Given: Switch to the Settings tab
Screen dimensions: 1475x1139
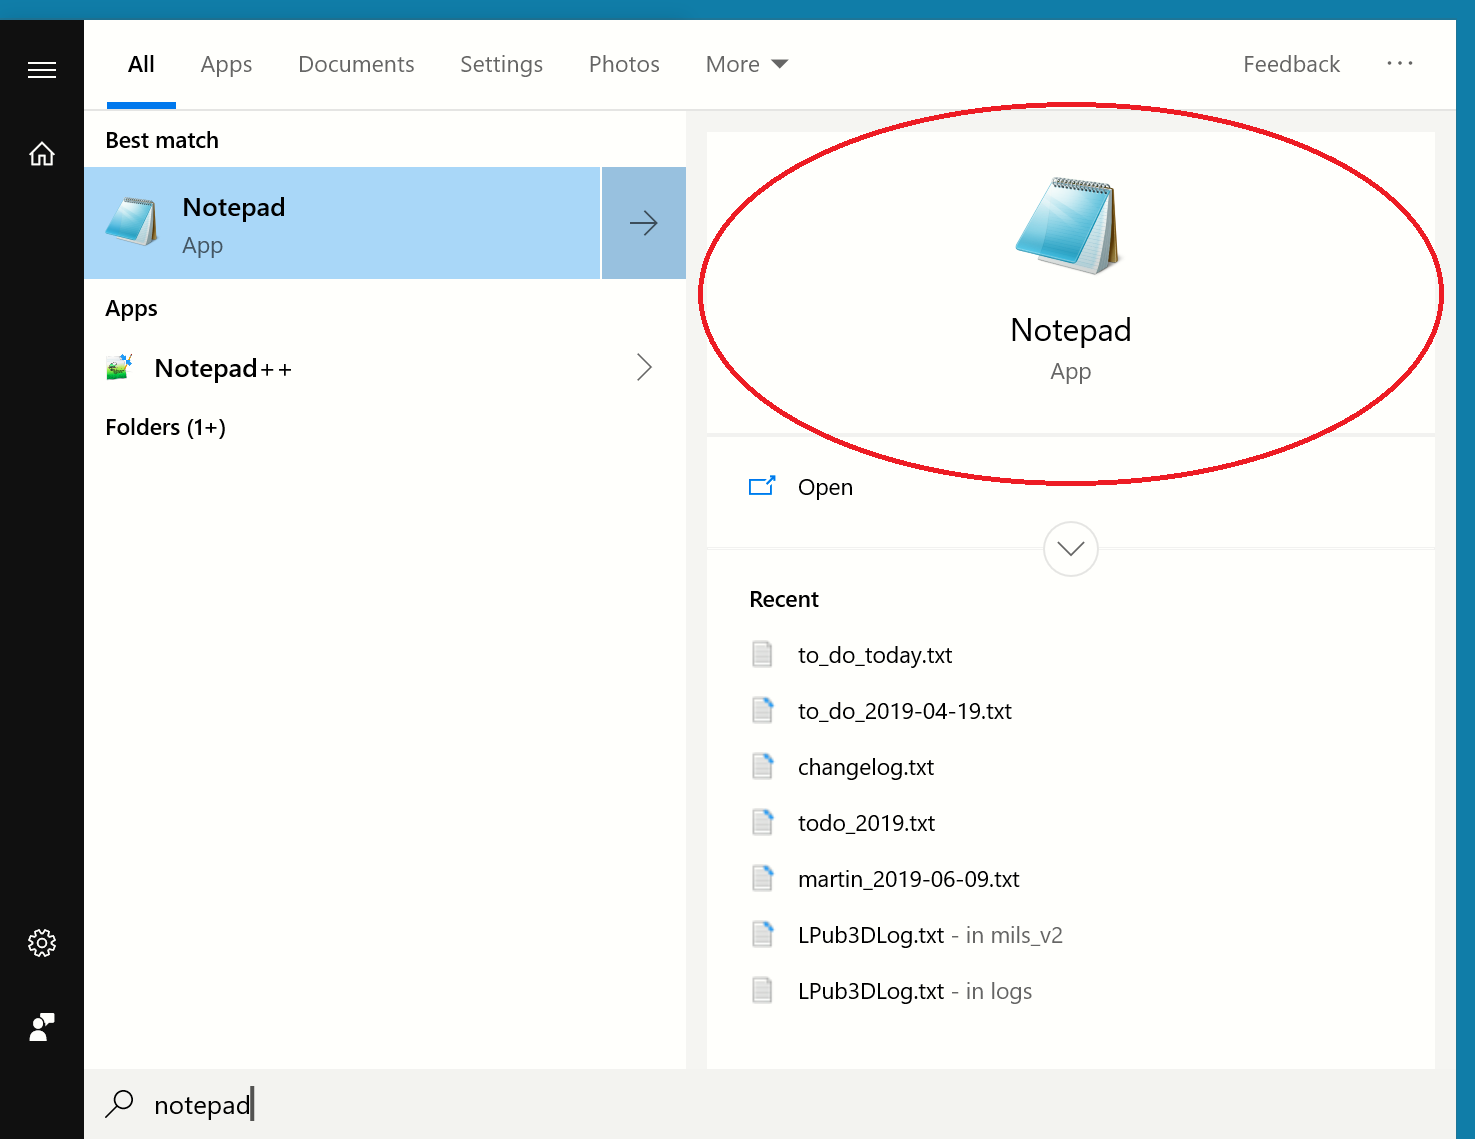Looking at the screenshot, I should click(x=501, y=64).
